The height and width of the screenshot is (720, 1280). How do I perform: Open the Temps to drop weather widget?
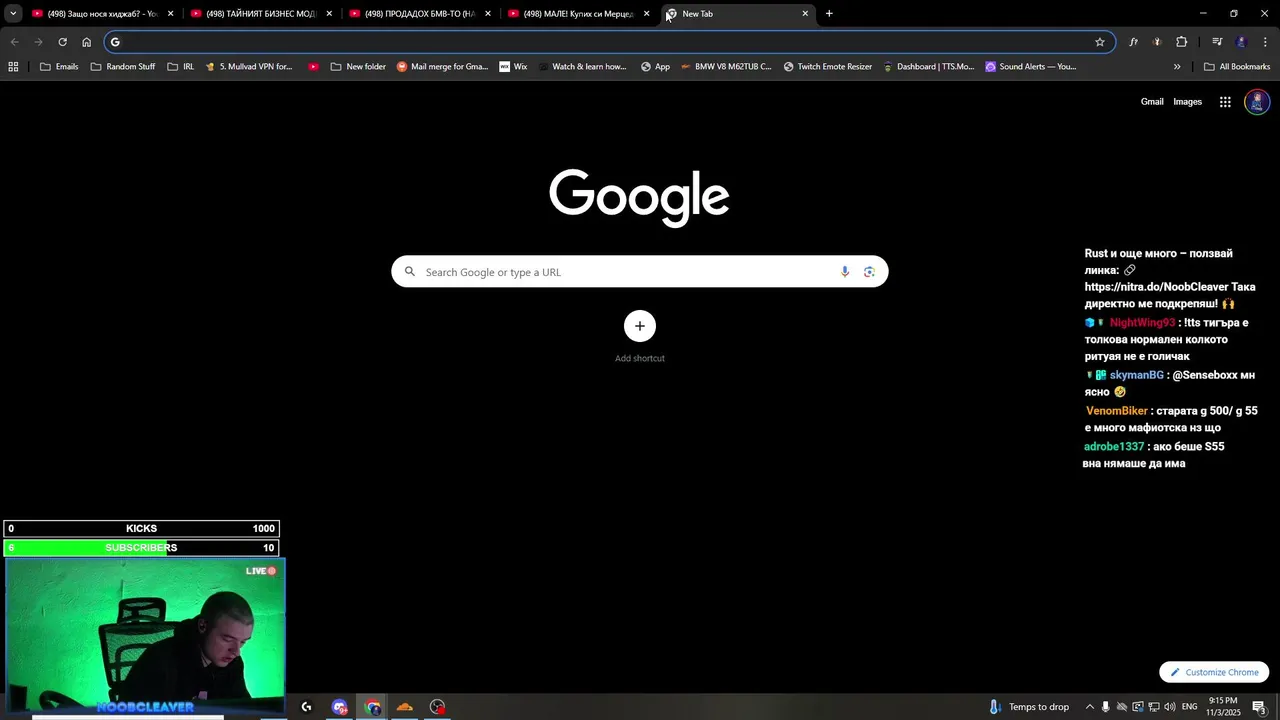[x=1029, y=707]
